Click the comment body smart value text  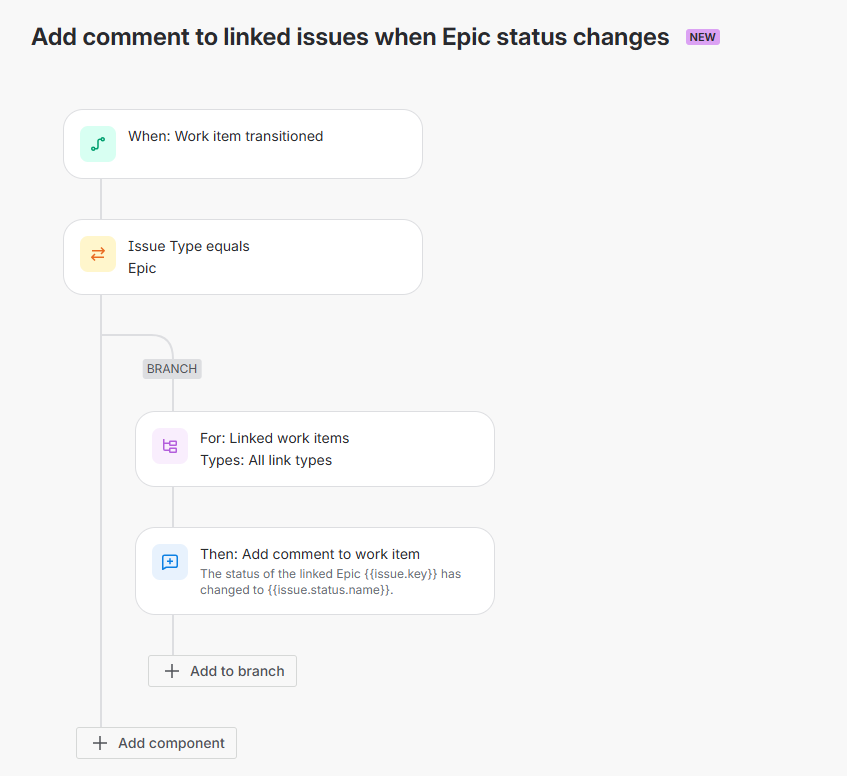(330, 582)
